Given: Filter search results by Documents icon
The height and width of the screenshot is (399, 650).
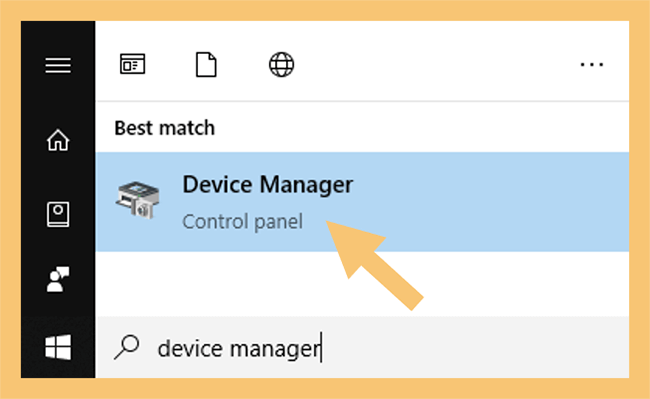Looking at the screenshot, I should [x=206, y=64].
